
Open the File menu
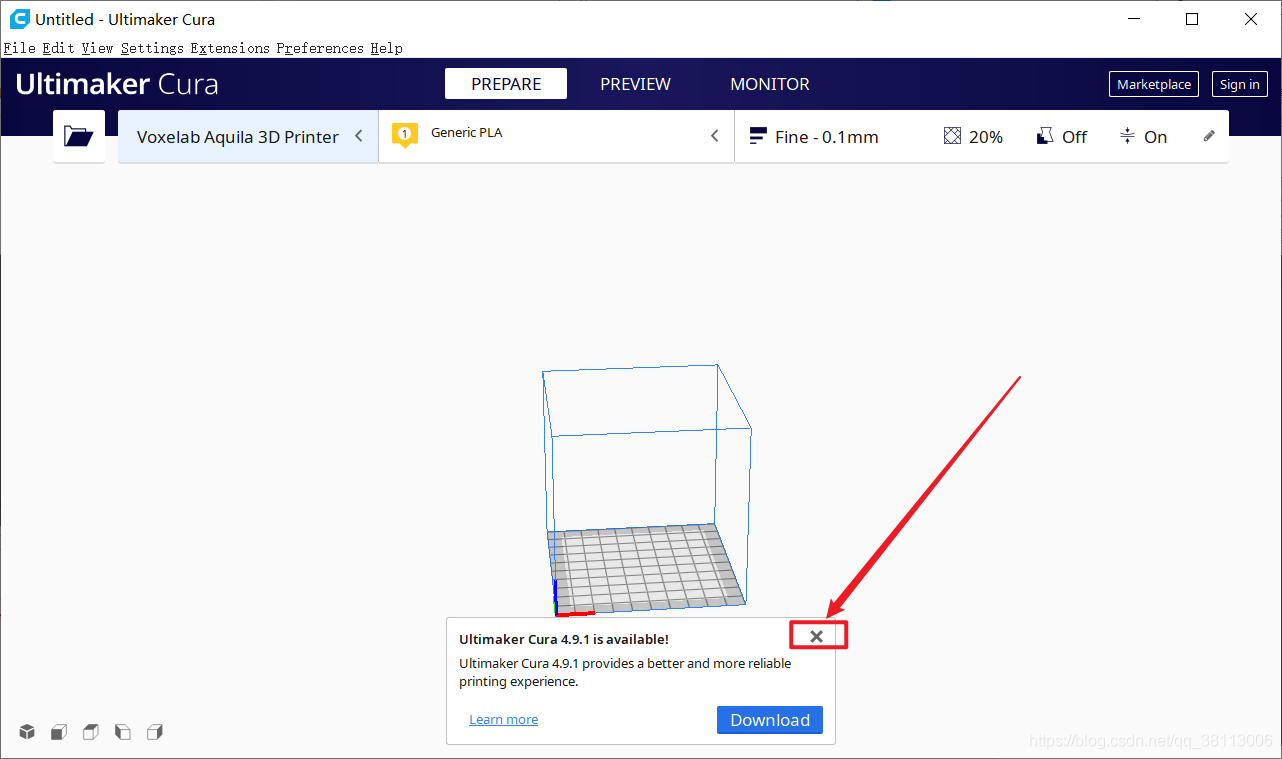click(x=20, y=48)
